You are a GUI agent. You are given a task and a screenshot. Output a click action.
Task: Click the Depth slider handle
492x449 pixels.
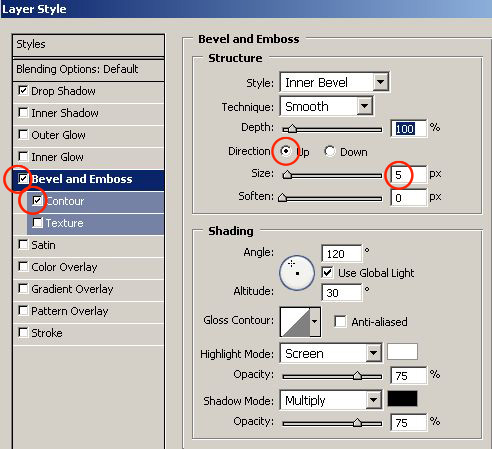tap(292, 129)
